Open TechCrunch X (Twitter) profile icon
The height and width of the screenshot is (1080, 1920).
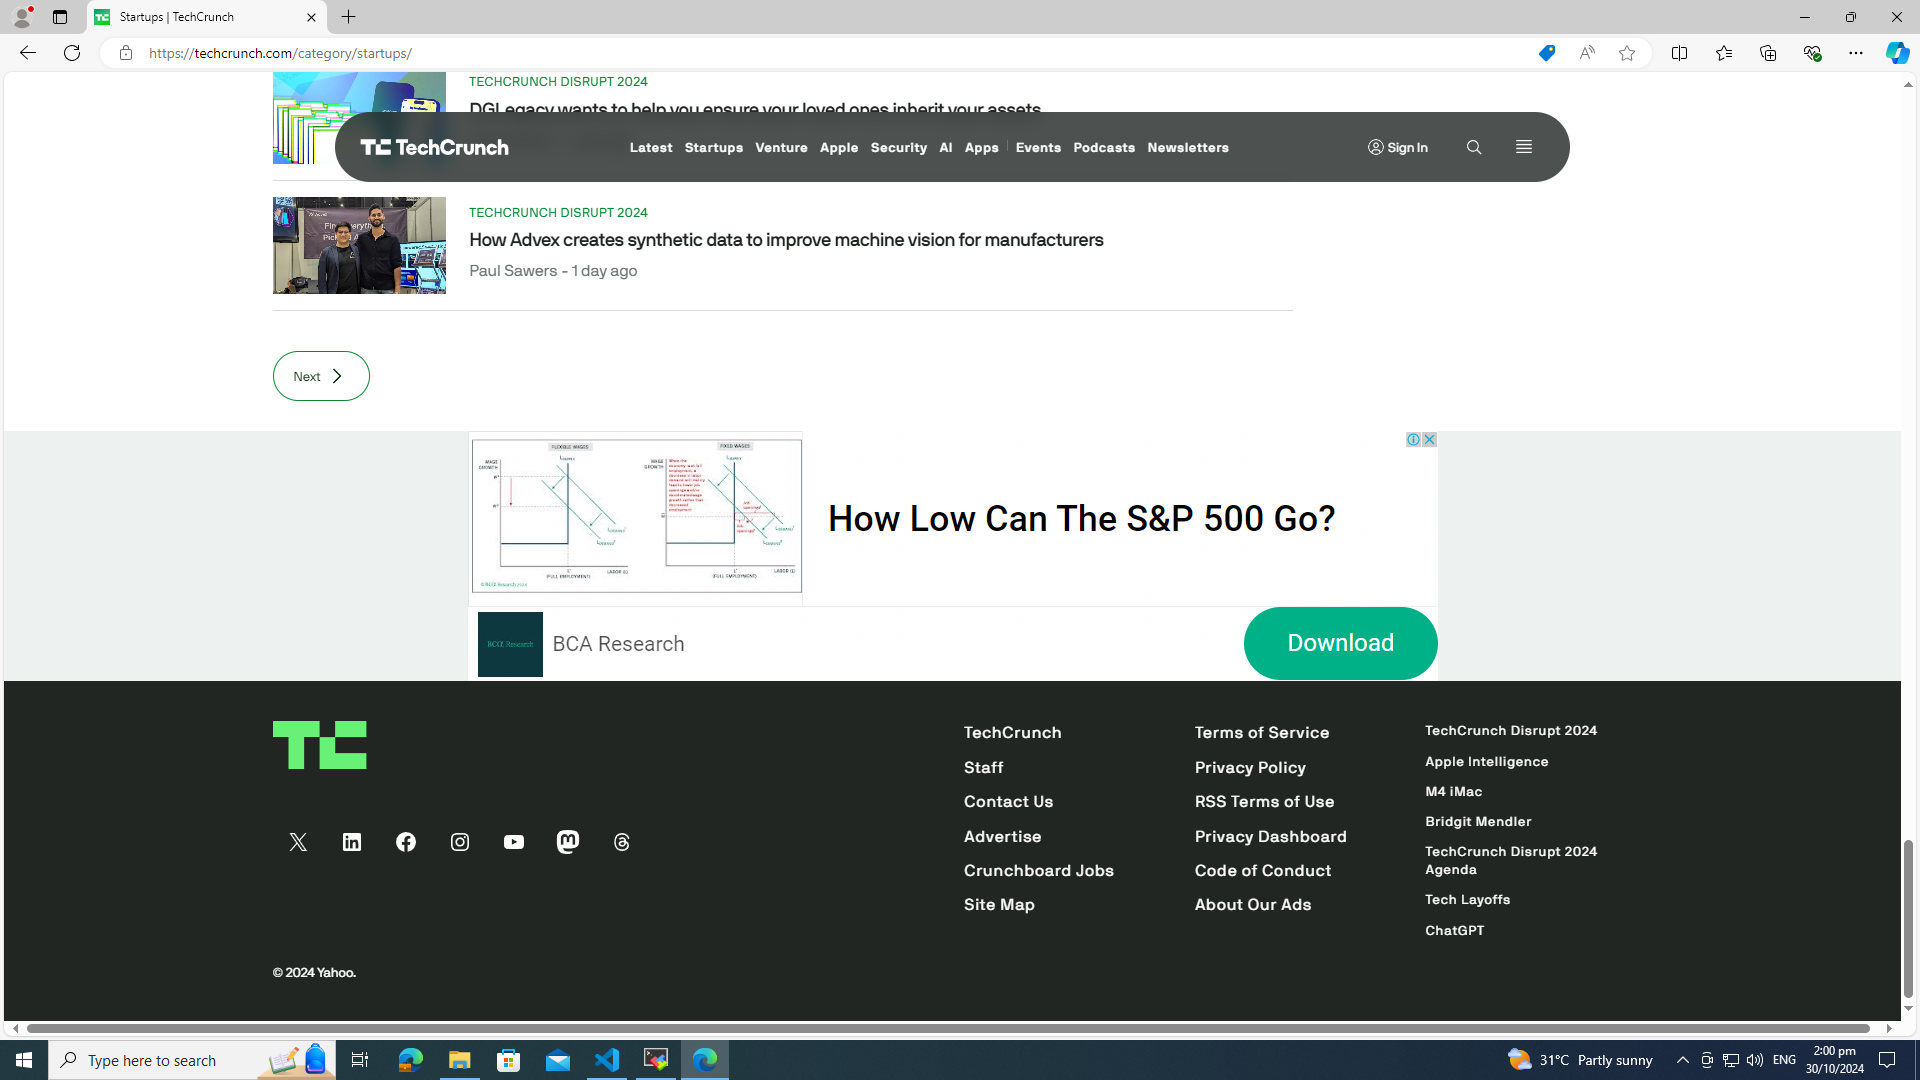[x=298, y=842]
